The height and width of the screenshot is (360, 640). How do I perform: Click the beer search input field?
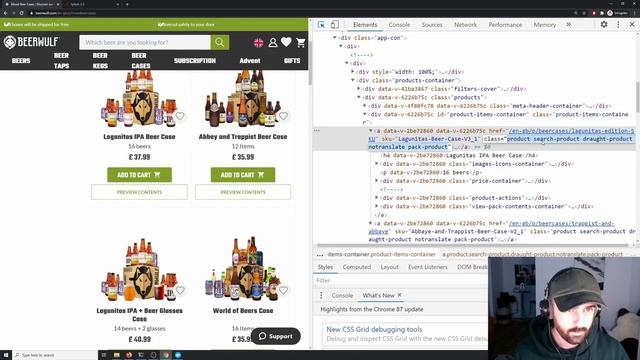[145, 42]
